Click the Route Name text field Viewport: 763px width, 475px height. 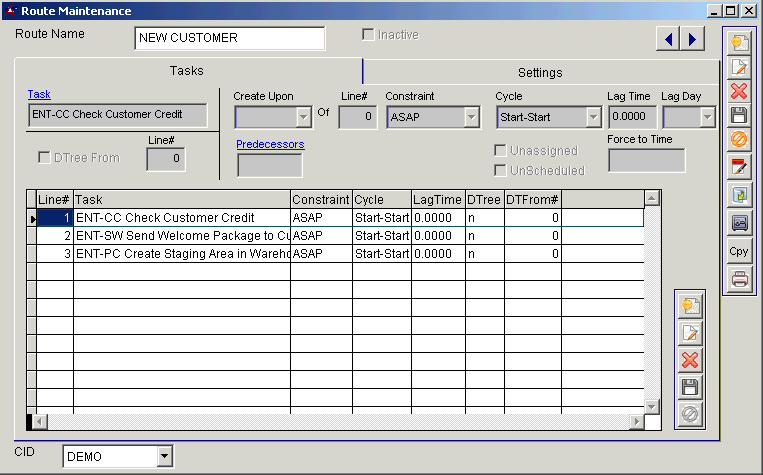coord(230,38)
